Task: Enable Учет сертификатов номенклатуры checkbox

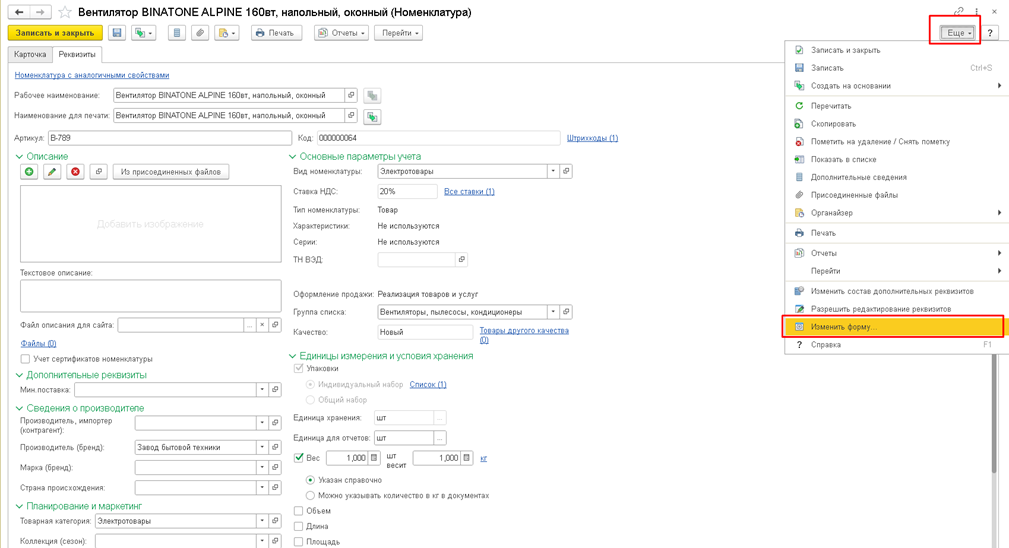Action: pos(25,359)
